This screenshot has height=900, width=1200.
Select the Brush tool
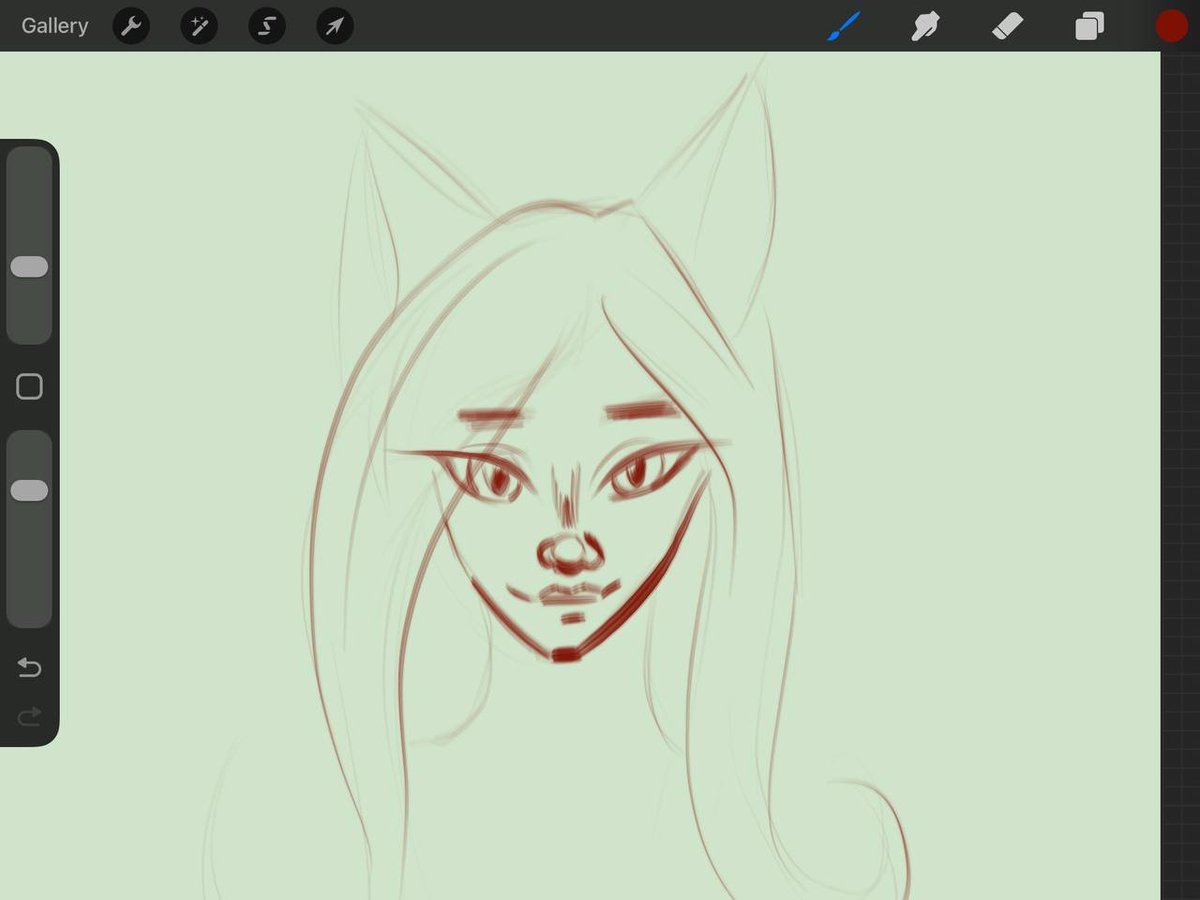coord(843,26)
